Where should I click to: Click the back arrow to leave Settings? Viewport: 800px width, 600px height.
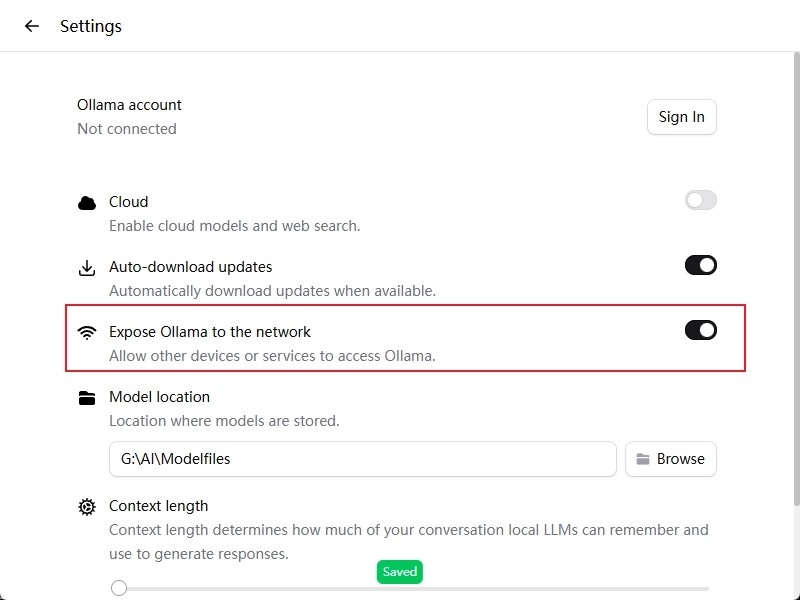coord(32,26)
